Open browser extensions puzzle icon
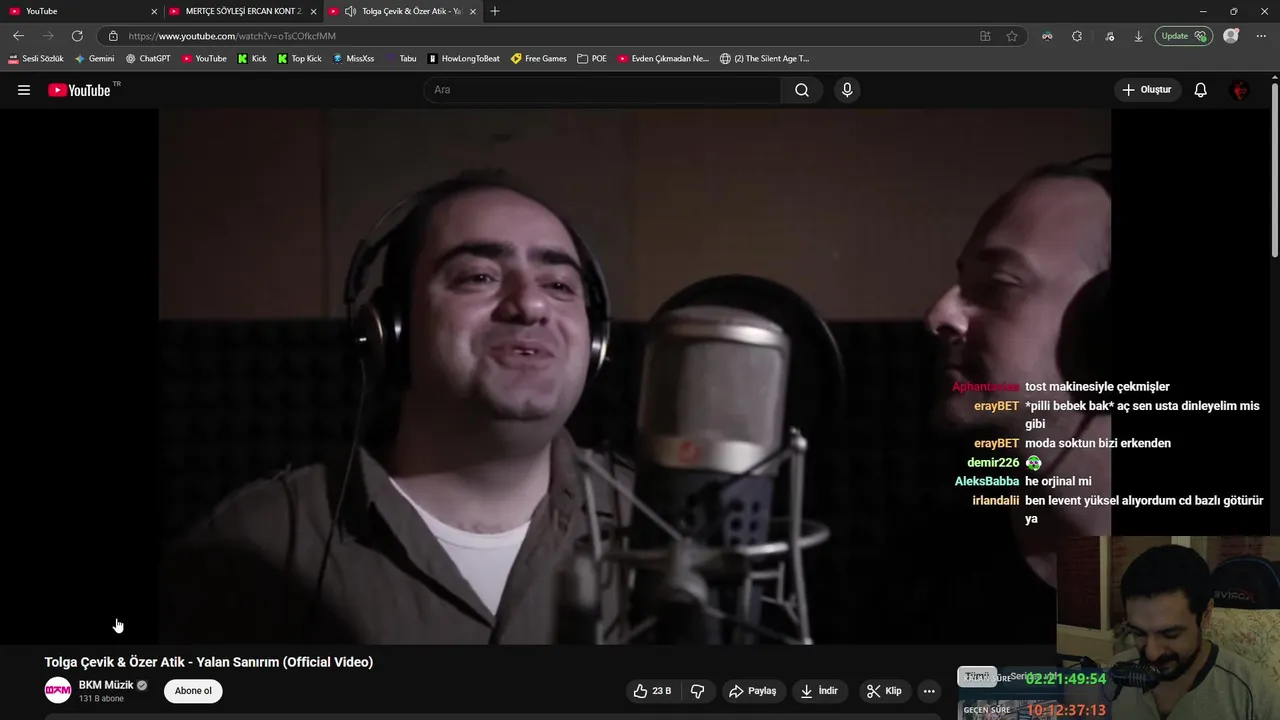This screenshot has width=1280, height=720. click(1077, 36)
